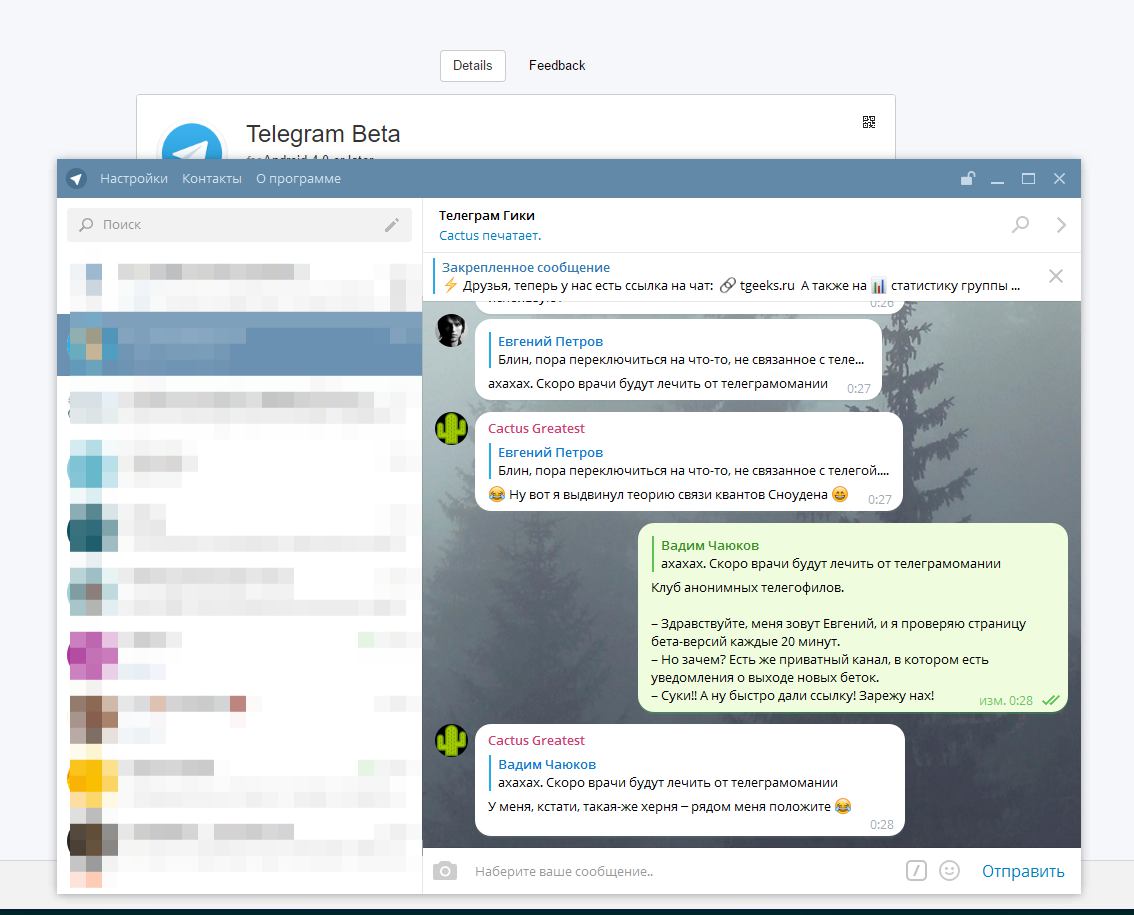This screenshot has width=1134, height=915.
Task: Click QR code icon on Telegram Beta page
Action: pos(869,122)
